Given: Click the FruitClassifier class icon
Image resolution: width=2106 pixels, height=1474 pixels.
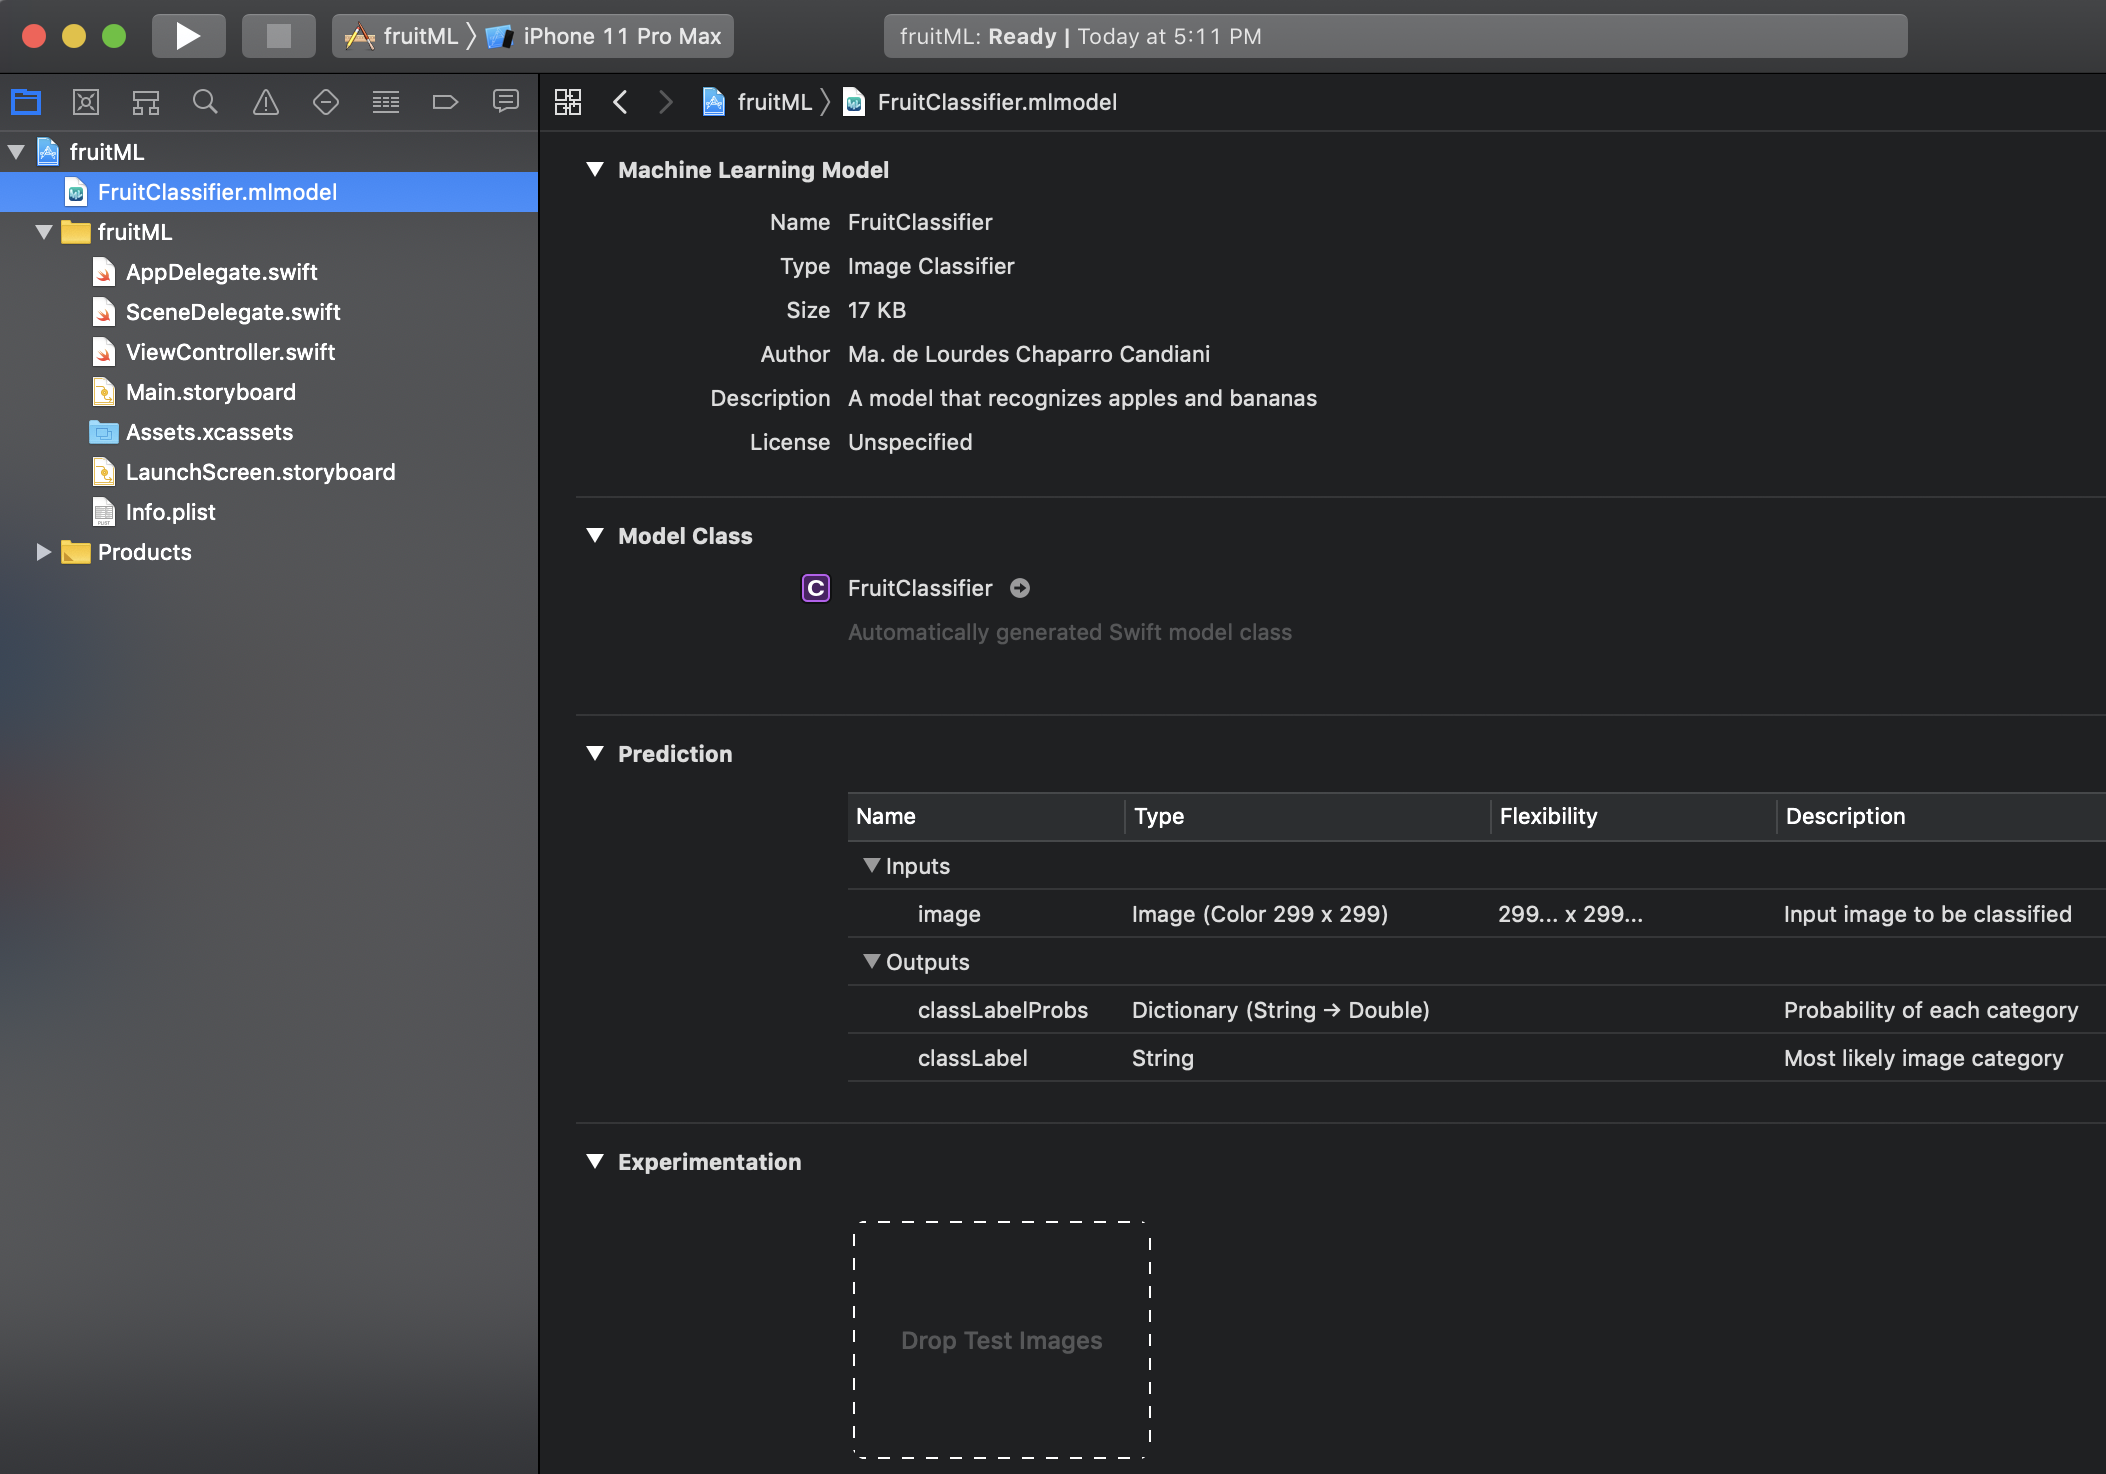Looking at the screenshot, I should pos(816,588).
